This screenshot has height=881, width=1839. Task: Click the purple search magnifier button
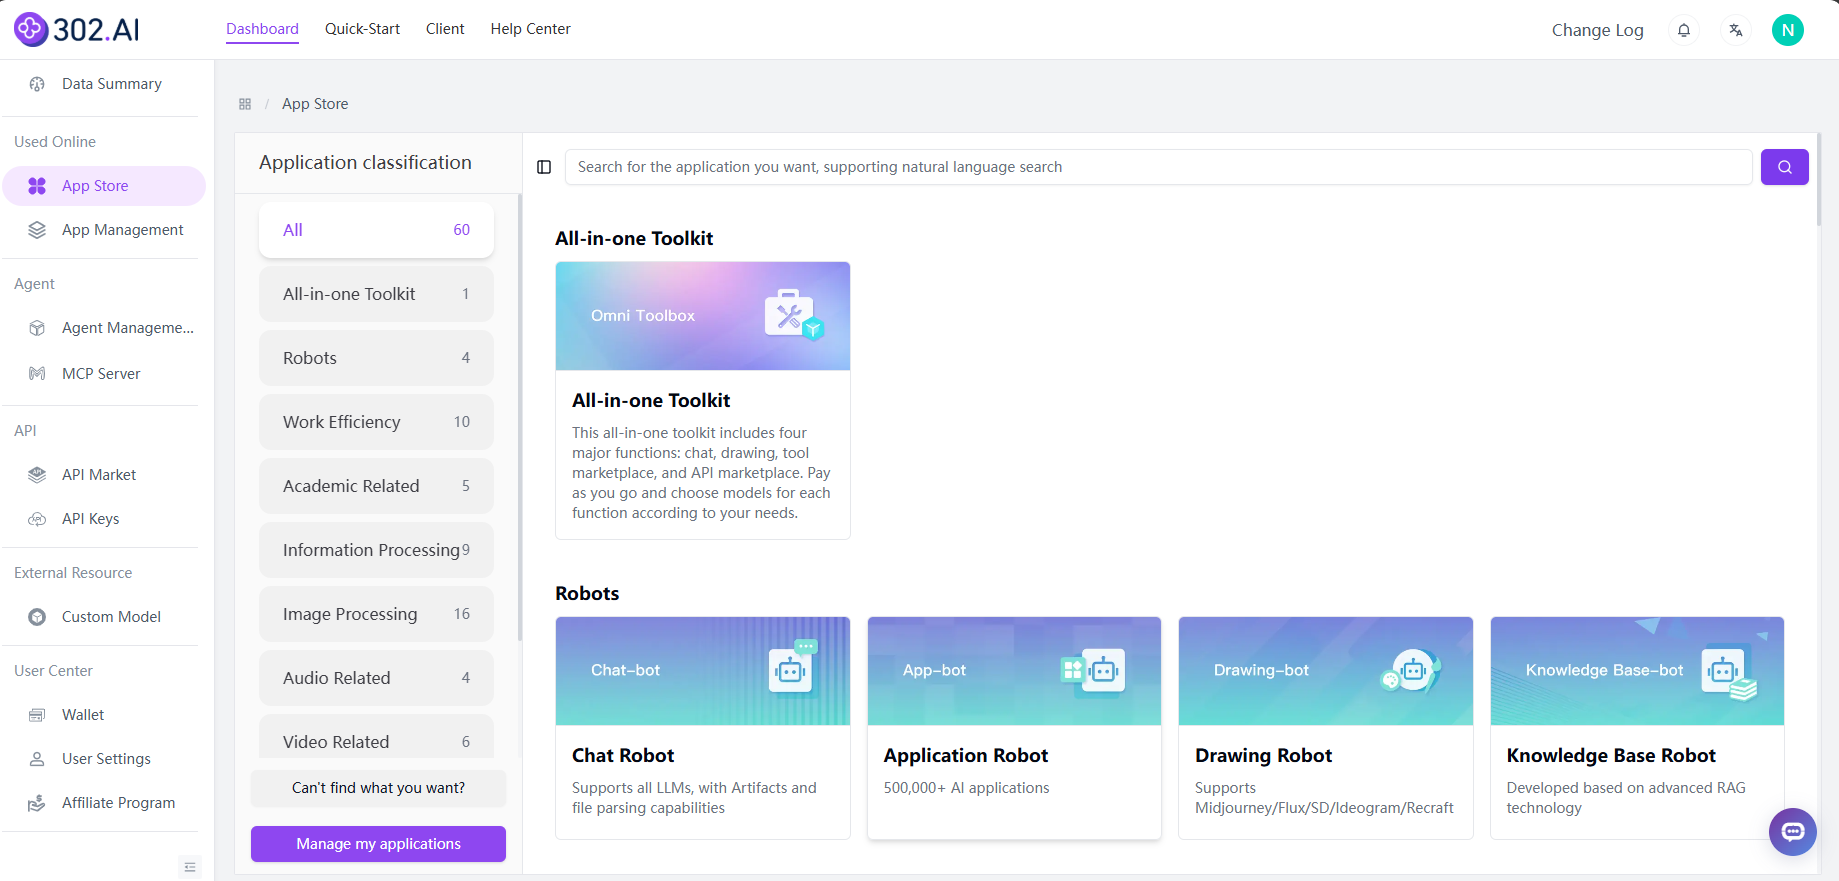(x=1785, y=167)
